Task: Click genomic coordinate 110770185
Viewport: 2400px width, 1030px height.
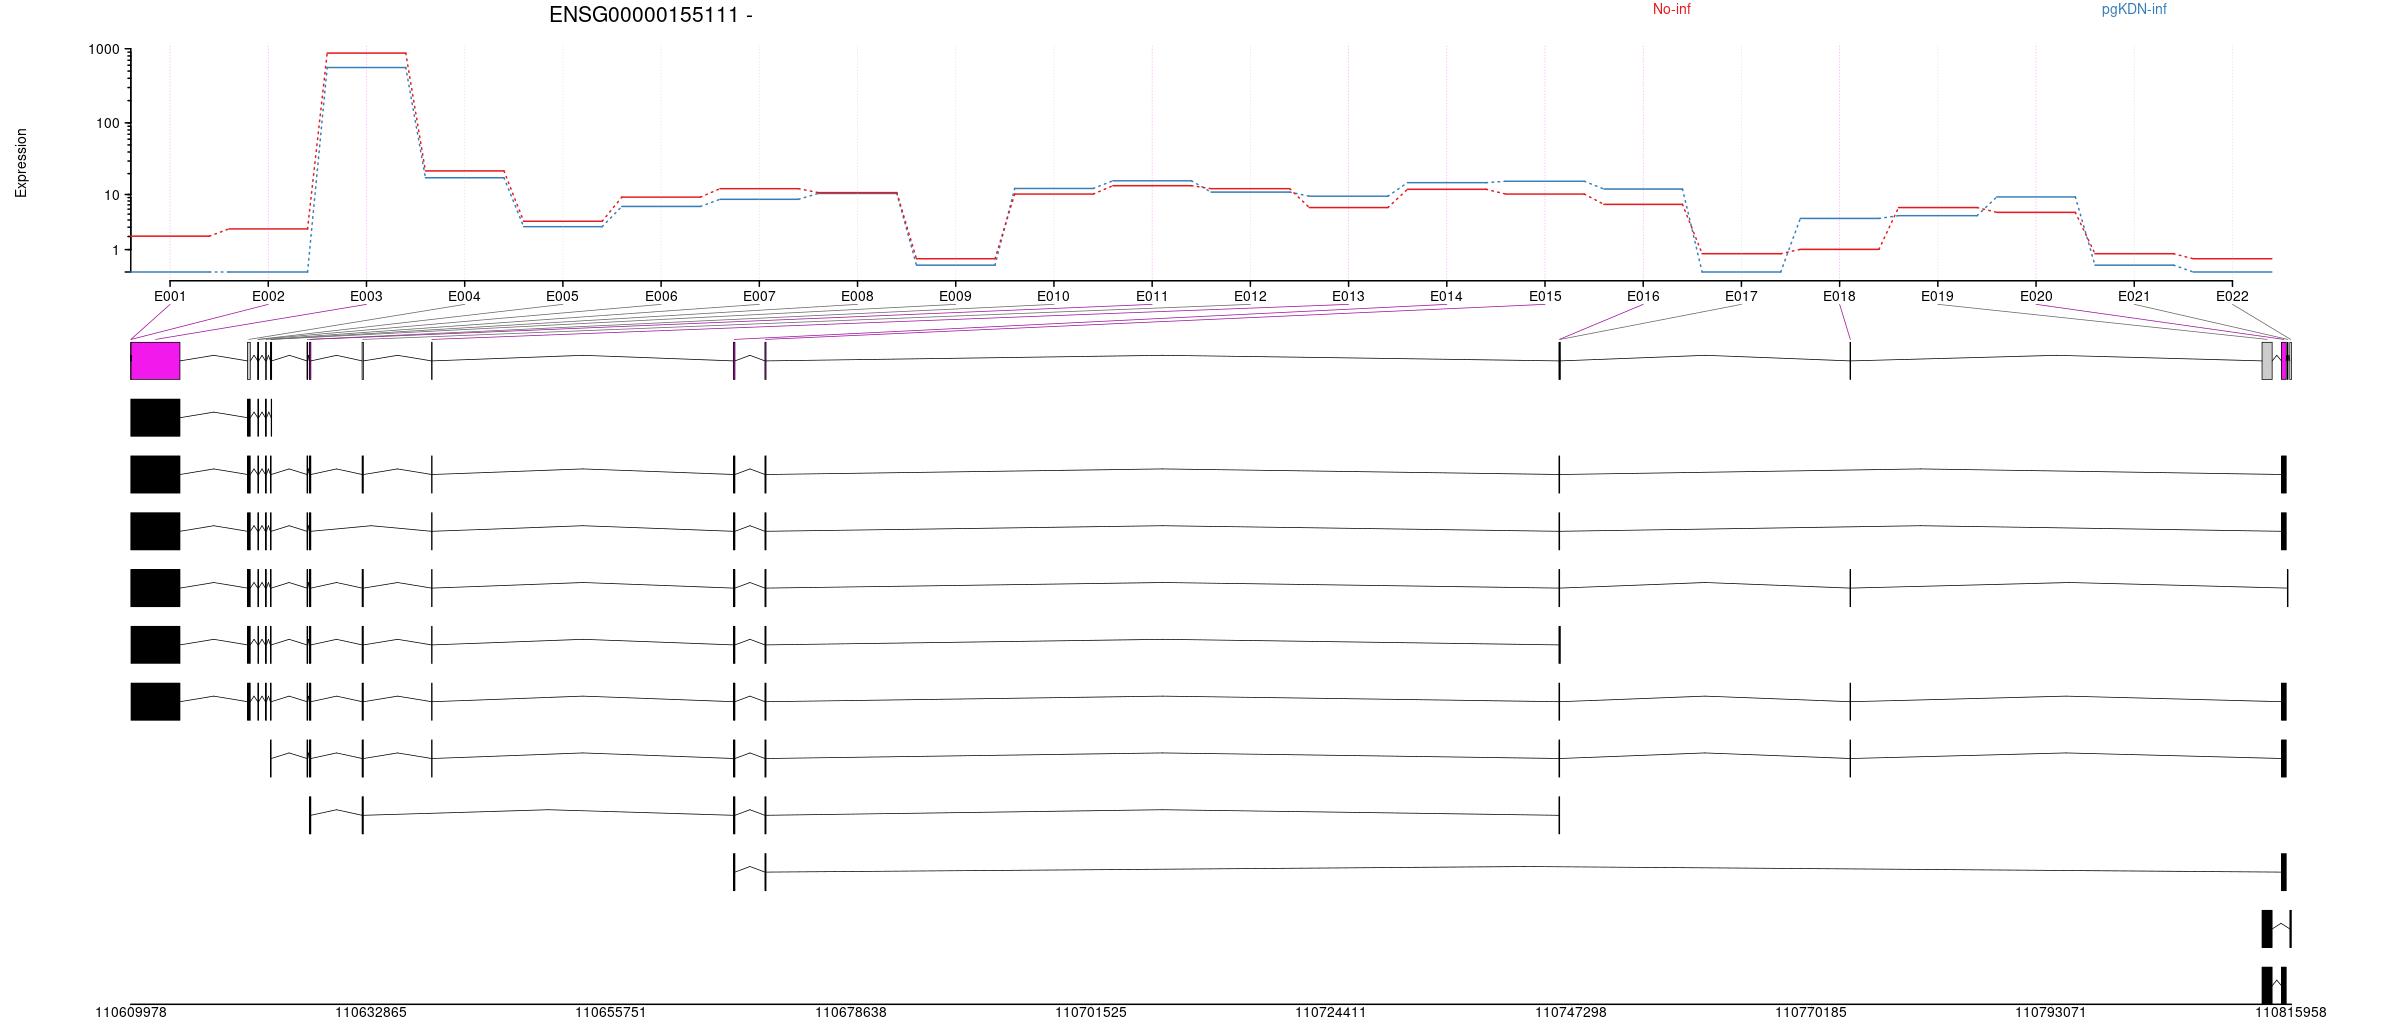Action: [x=1811, y=1012]
